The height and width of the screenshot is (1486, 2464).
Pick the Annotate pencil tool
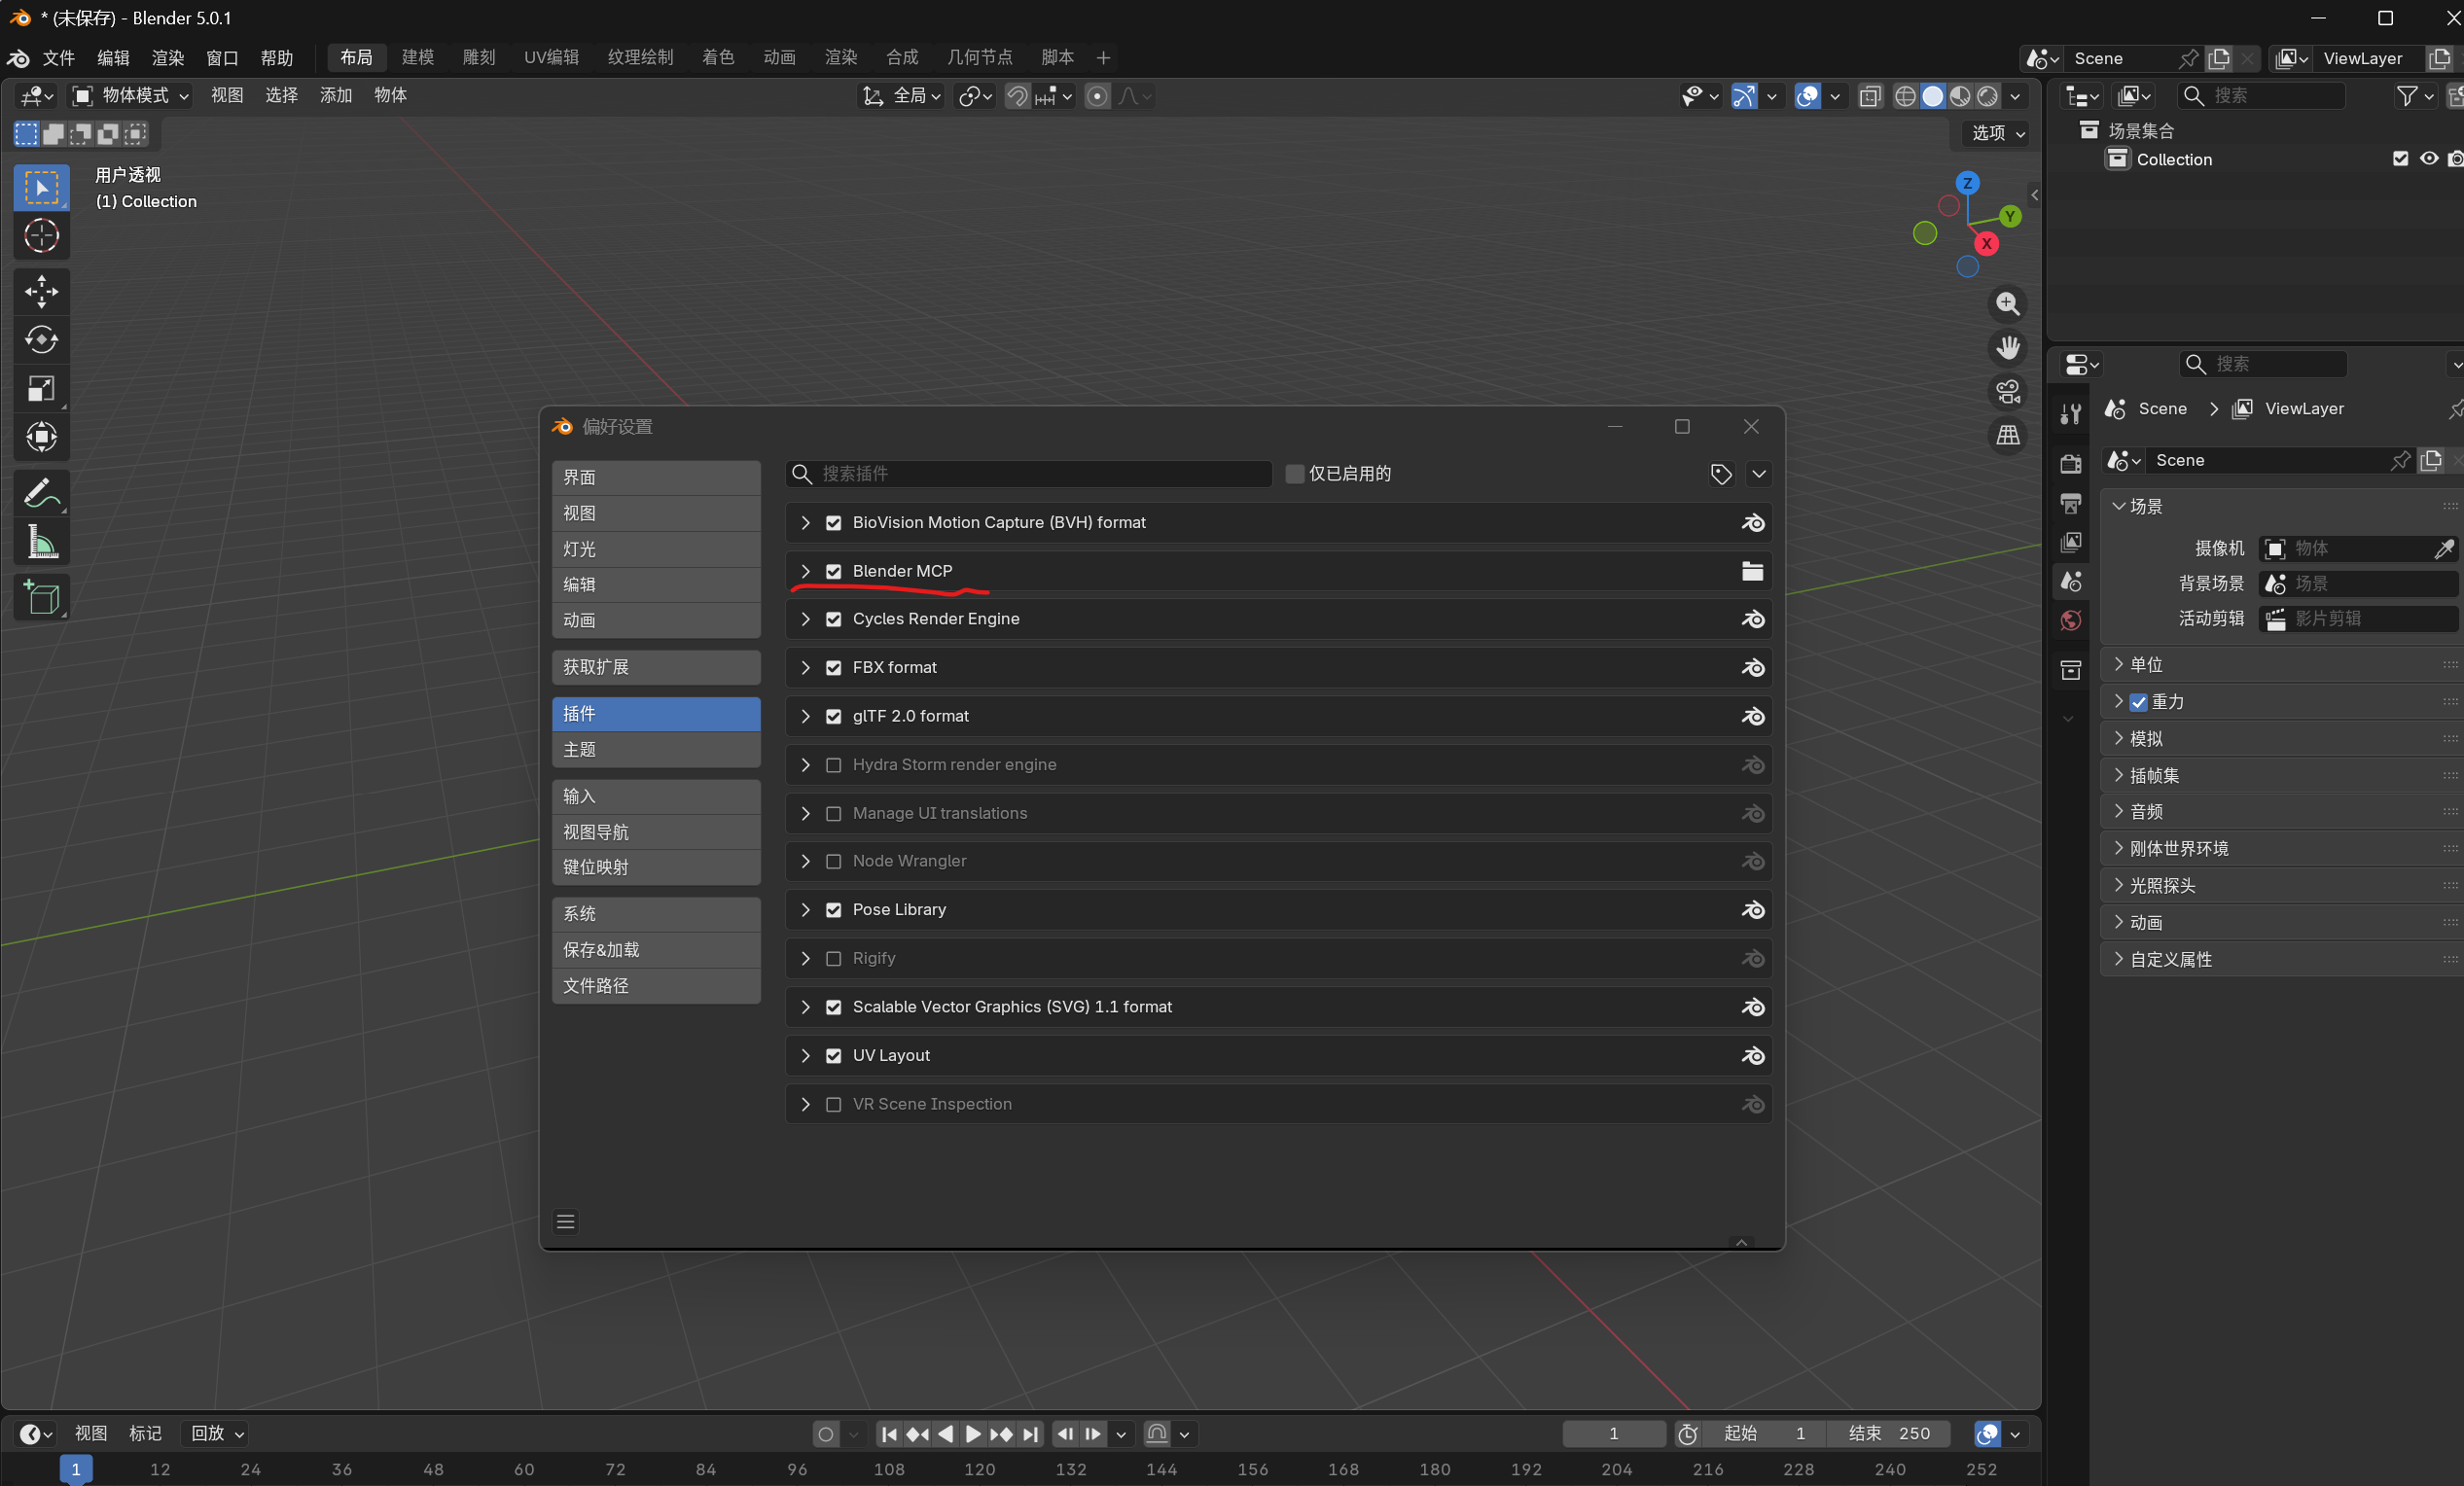(x=41, y=493)
